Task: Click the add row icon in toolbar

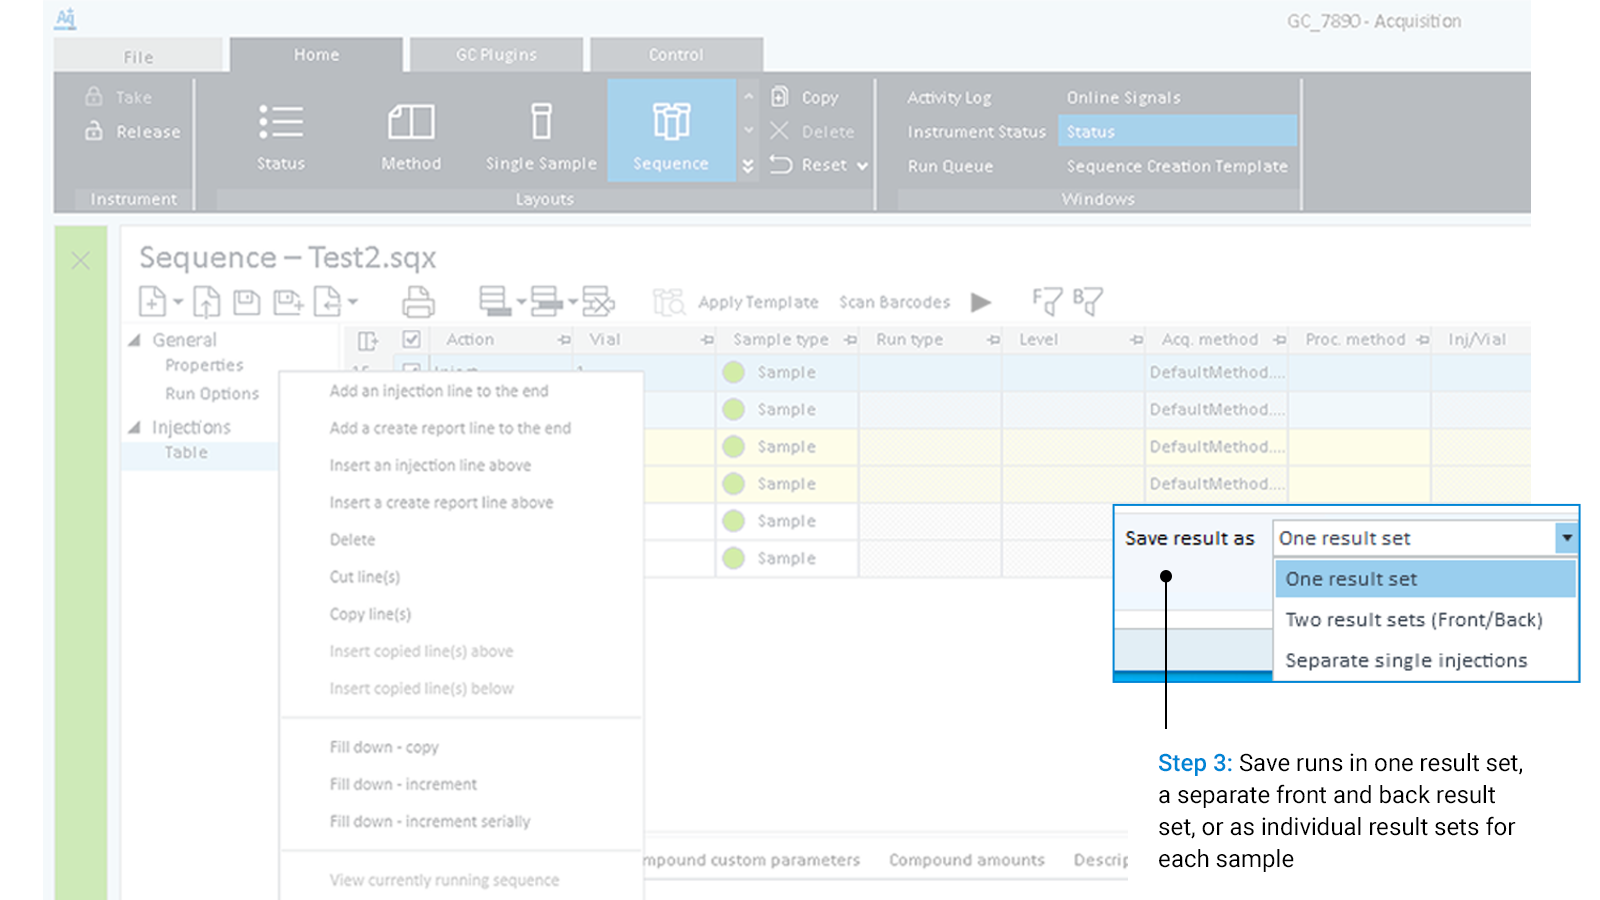Action: [x=494, y=301]
